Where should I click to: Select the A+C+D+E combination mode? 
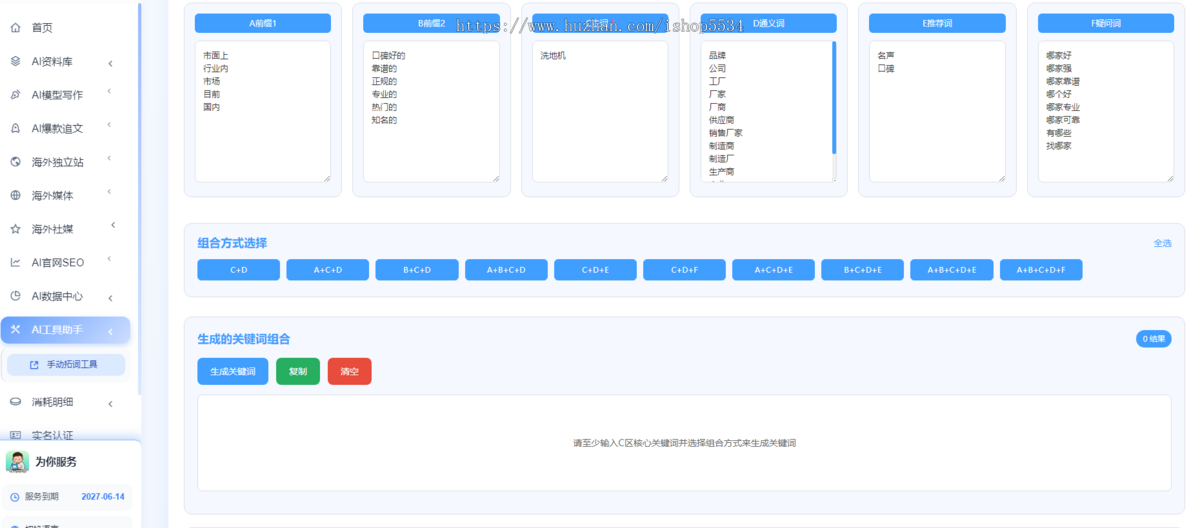coord(773,270)
